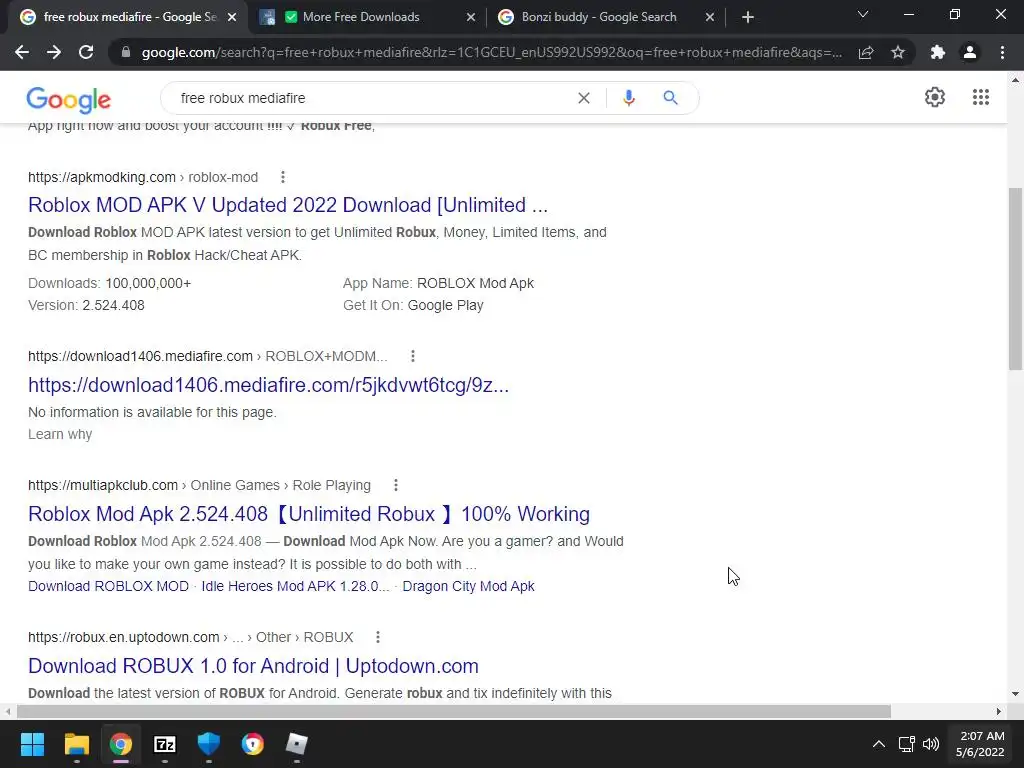Open a new browser tab
The height and width of the screenshot is (768, 1024).
click(748, 17)
